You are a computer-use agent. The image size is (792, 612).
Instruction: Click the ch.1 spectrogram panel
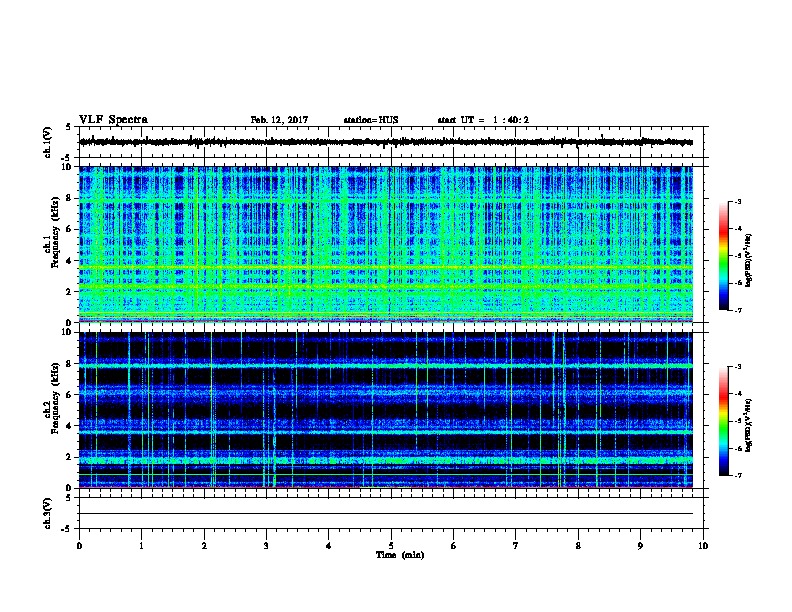point(386,244)
